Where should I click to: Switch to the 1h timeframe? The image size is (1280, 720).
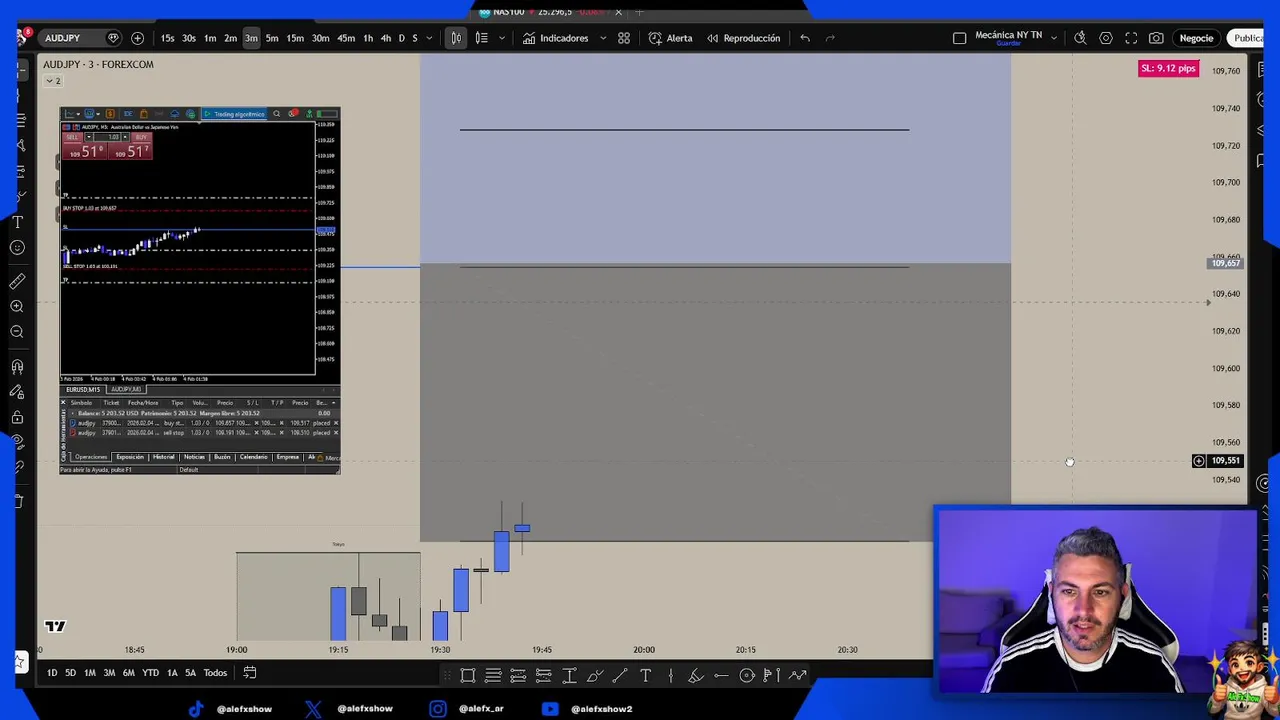pos(368,38)
